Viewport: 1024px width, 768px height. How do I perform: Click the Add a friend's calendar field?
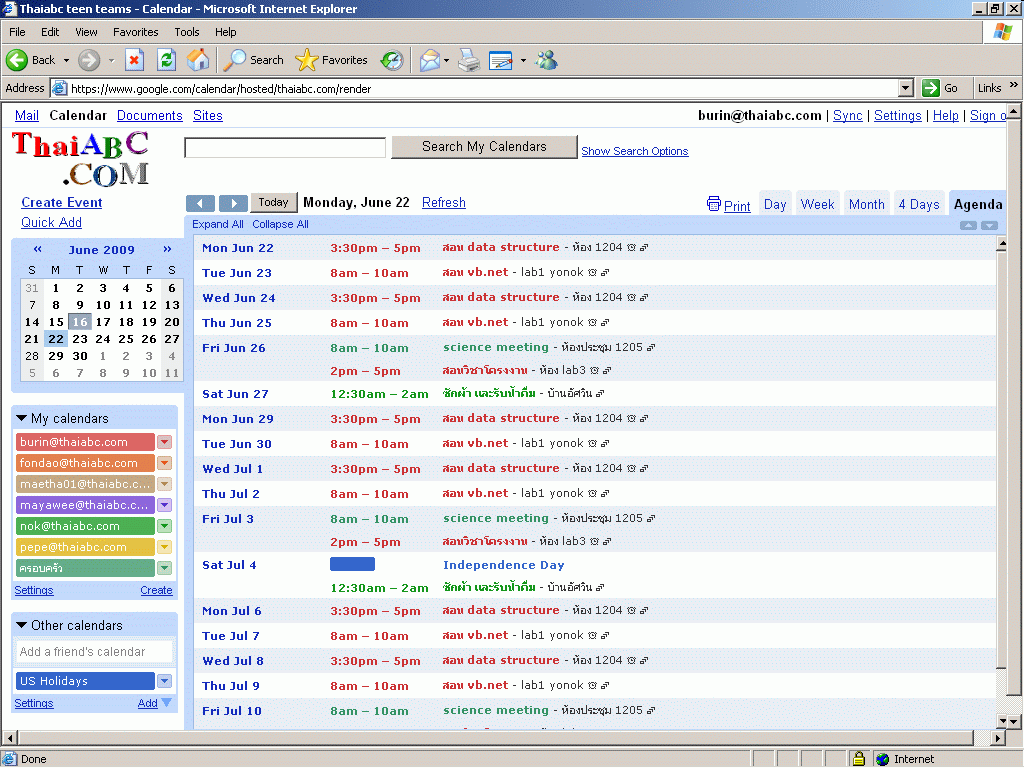coord(94,652)
